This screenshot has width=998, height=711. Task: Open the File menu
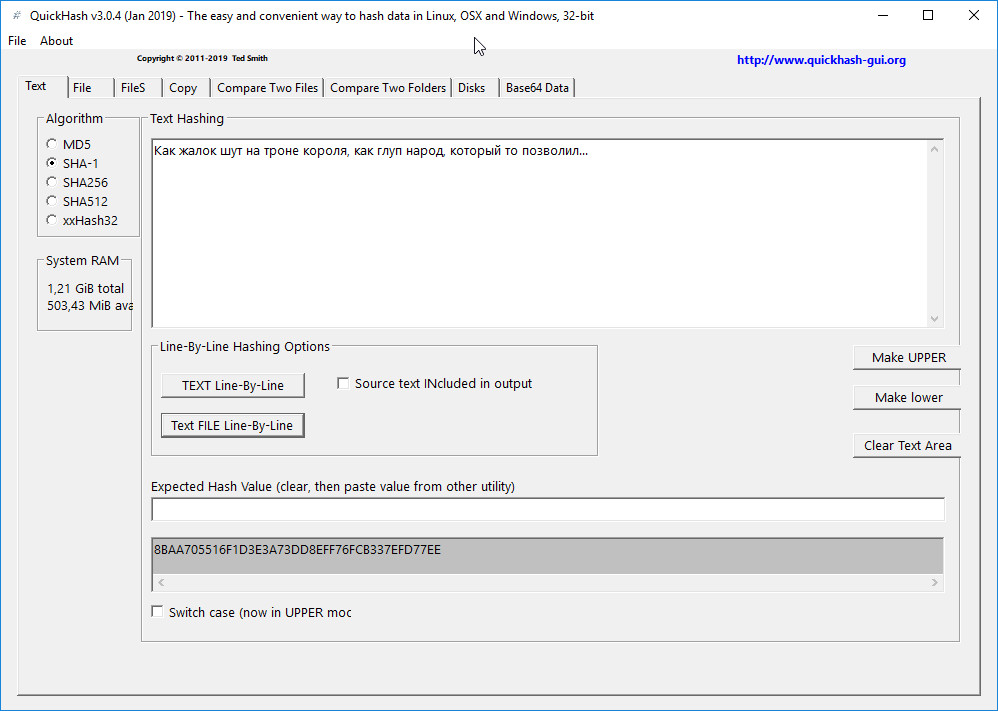pyautogui.click(x=17, y=41)
